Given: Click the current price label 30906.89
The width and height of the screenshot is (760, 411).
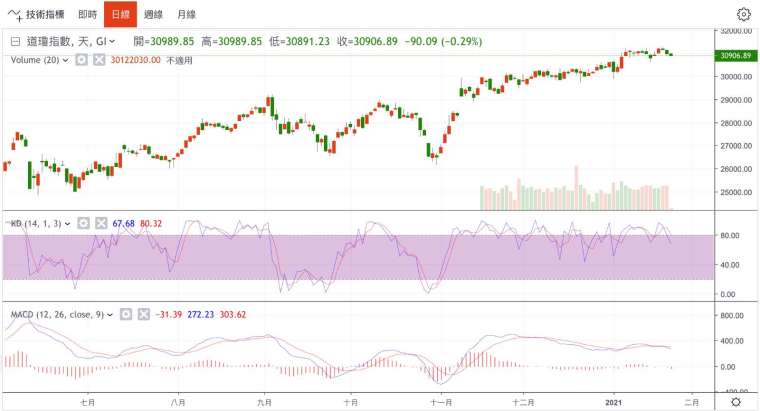Looking at the screenshot, I should [x=735, y=56].
